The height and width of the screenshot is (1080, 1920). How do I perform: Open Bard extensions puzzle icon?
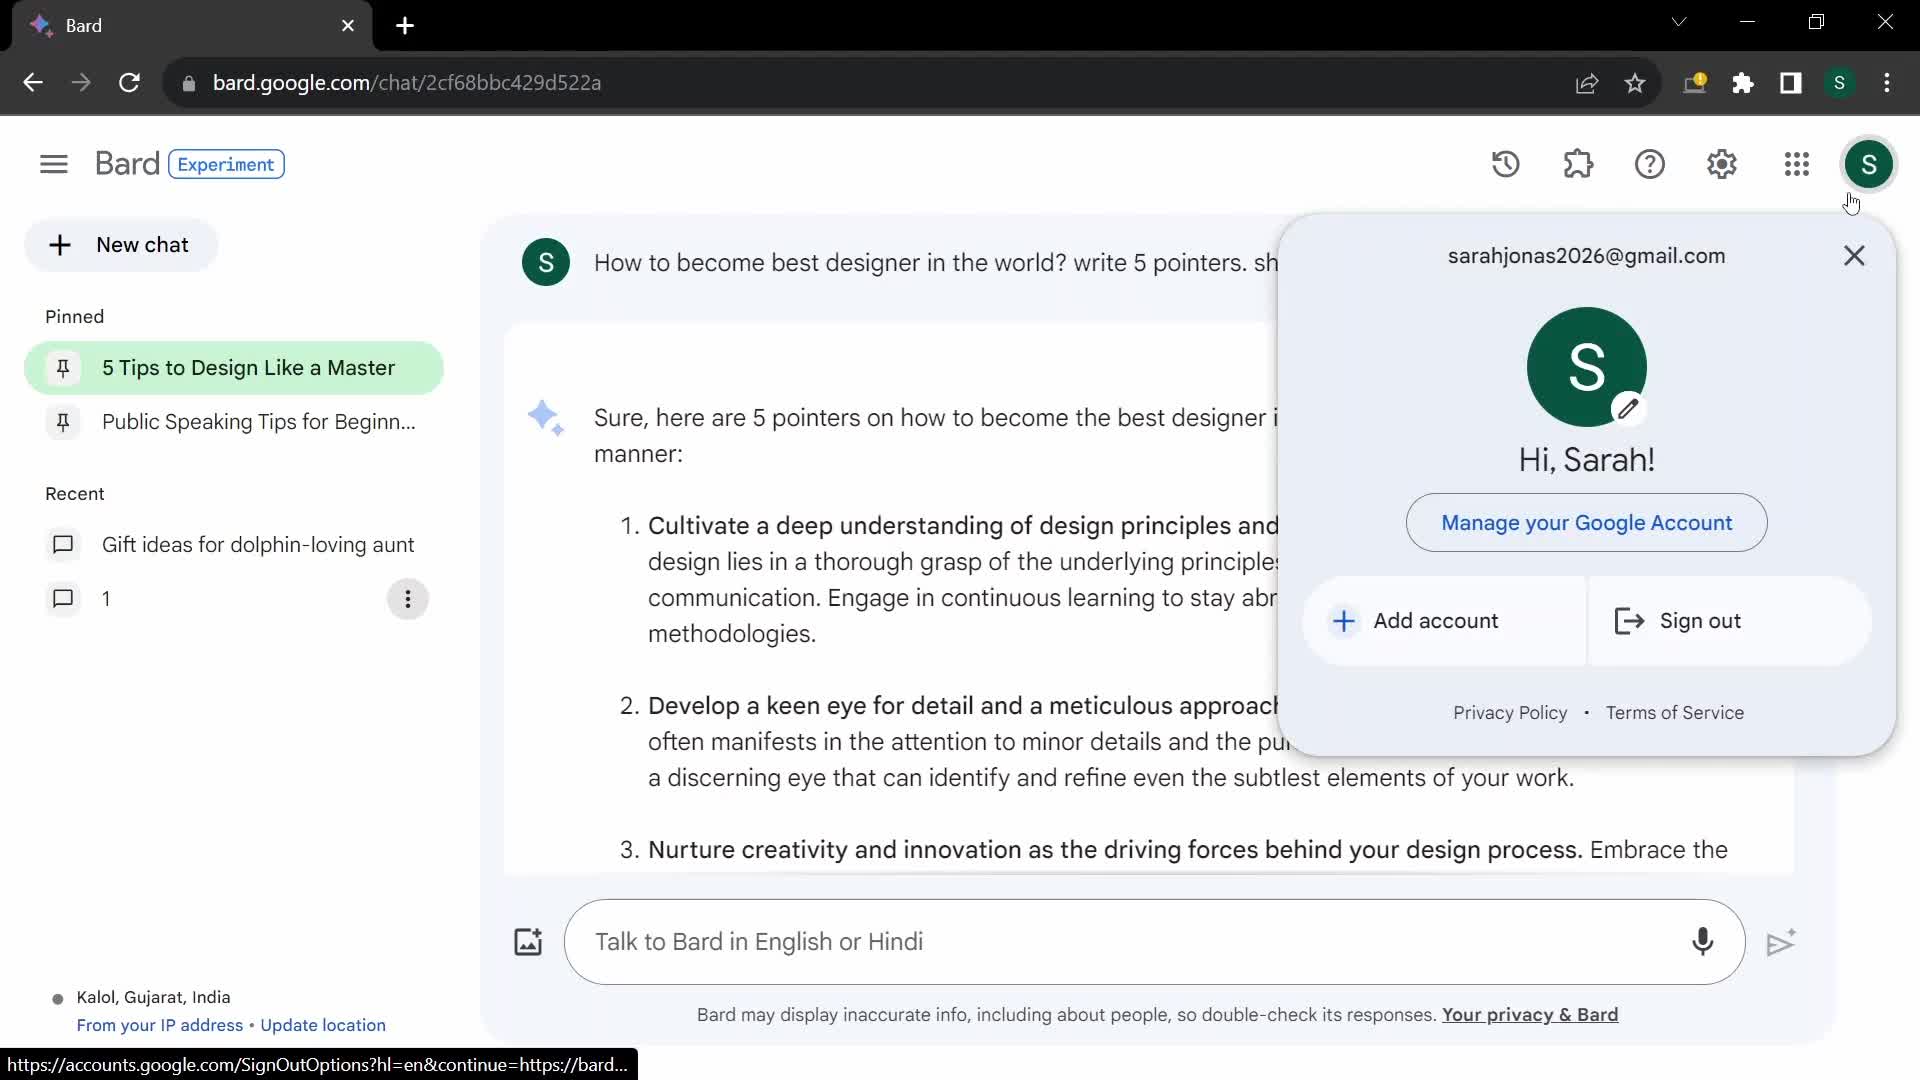coord(1578,164)
